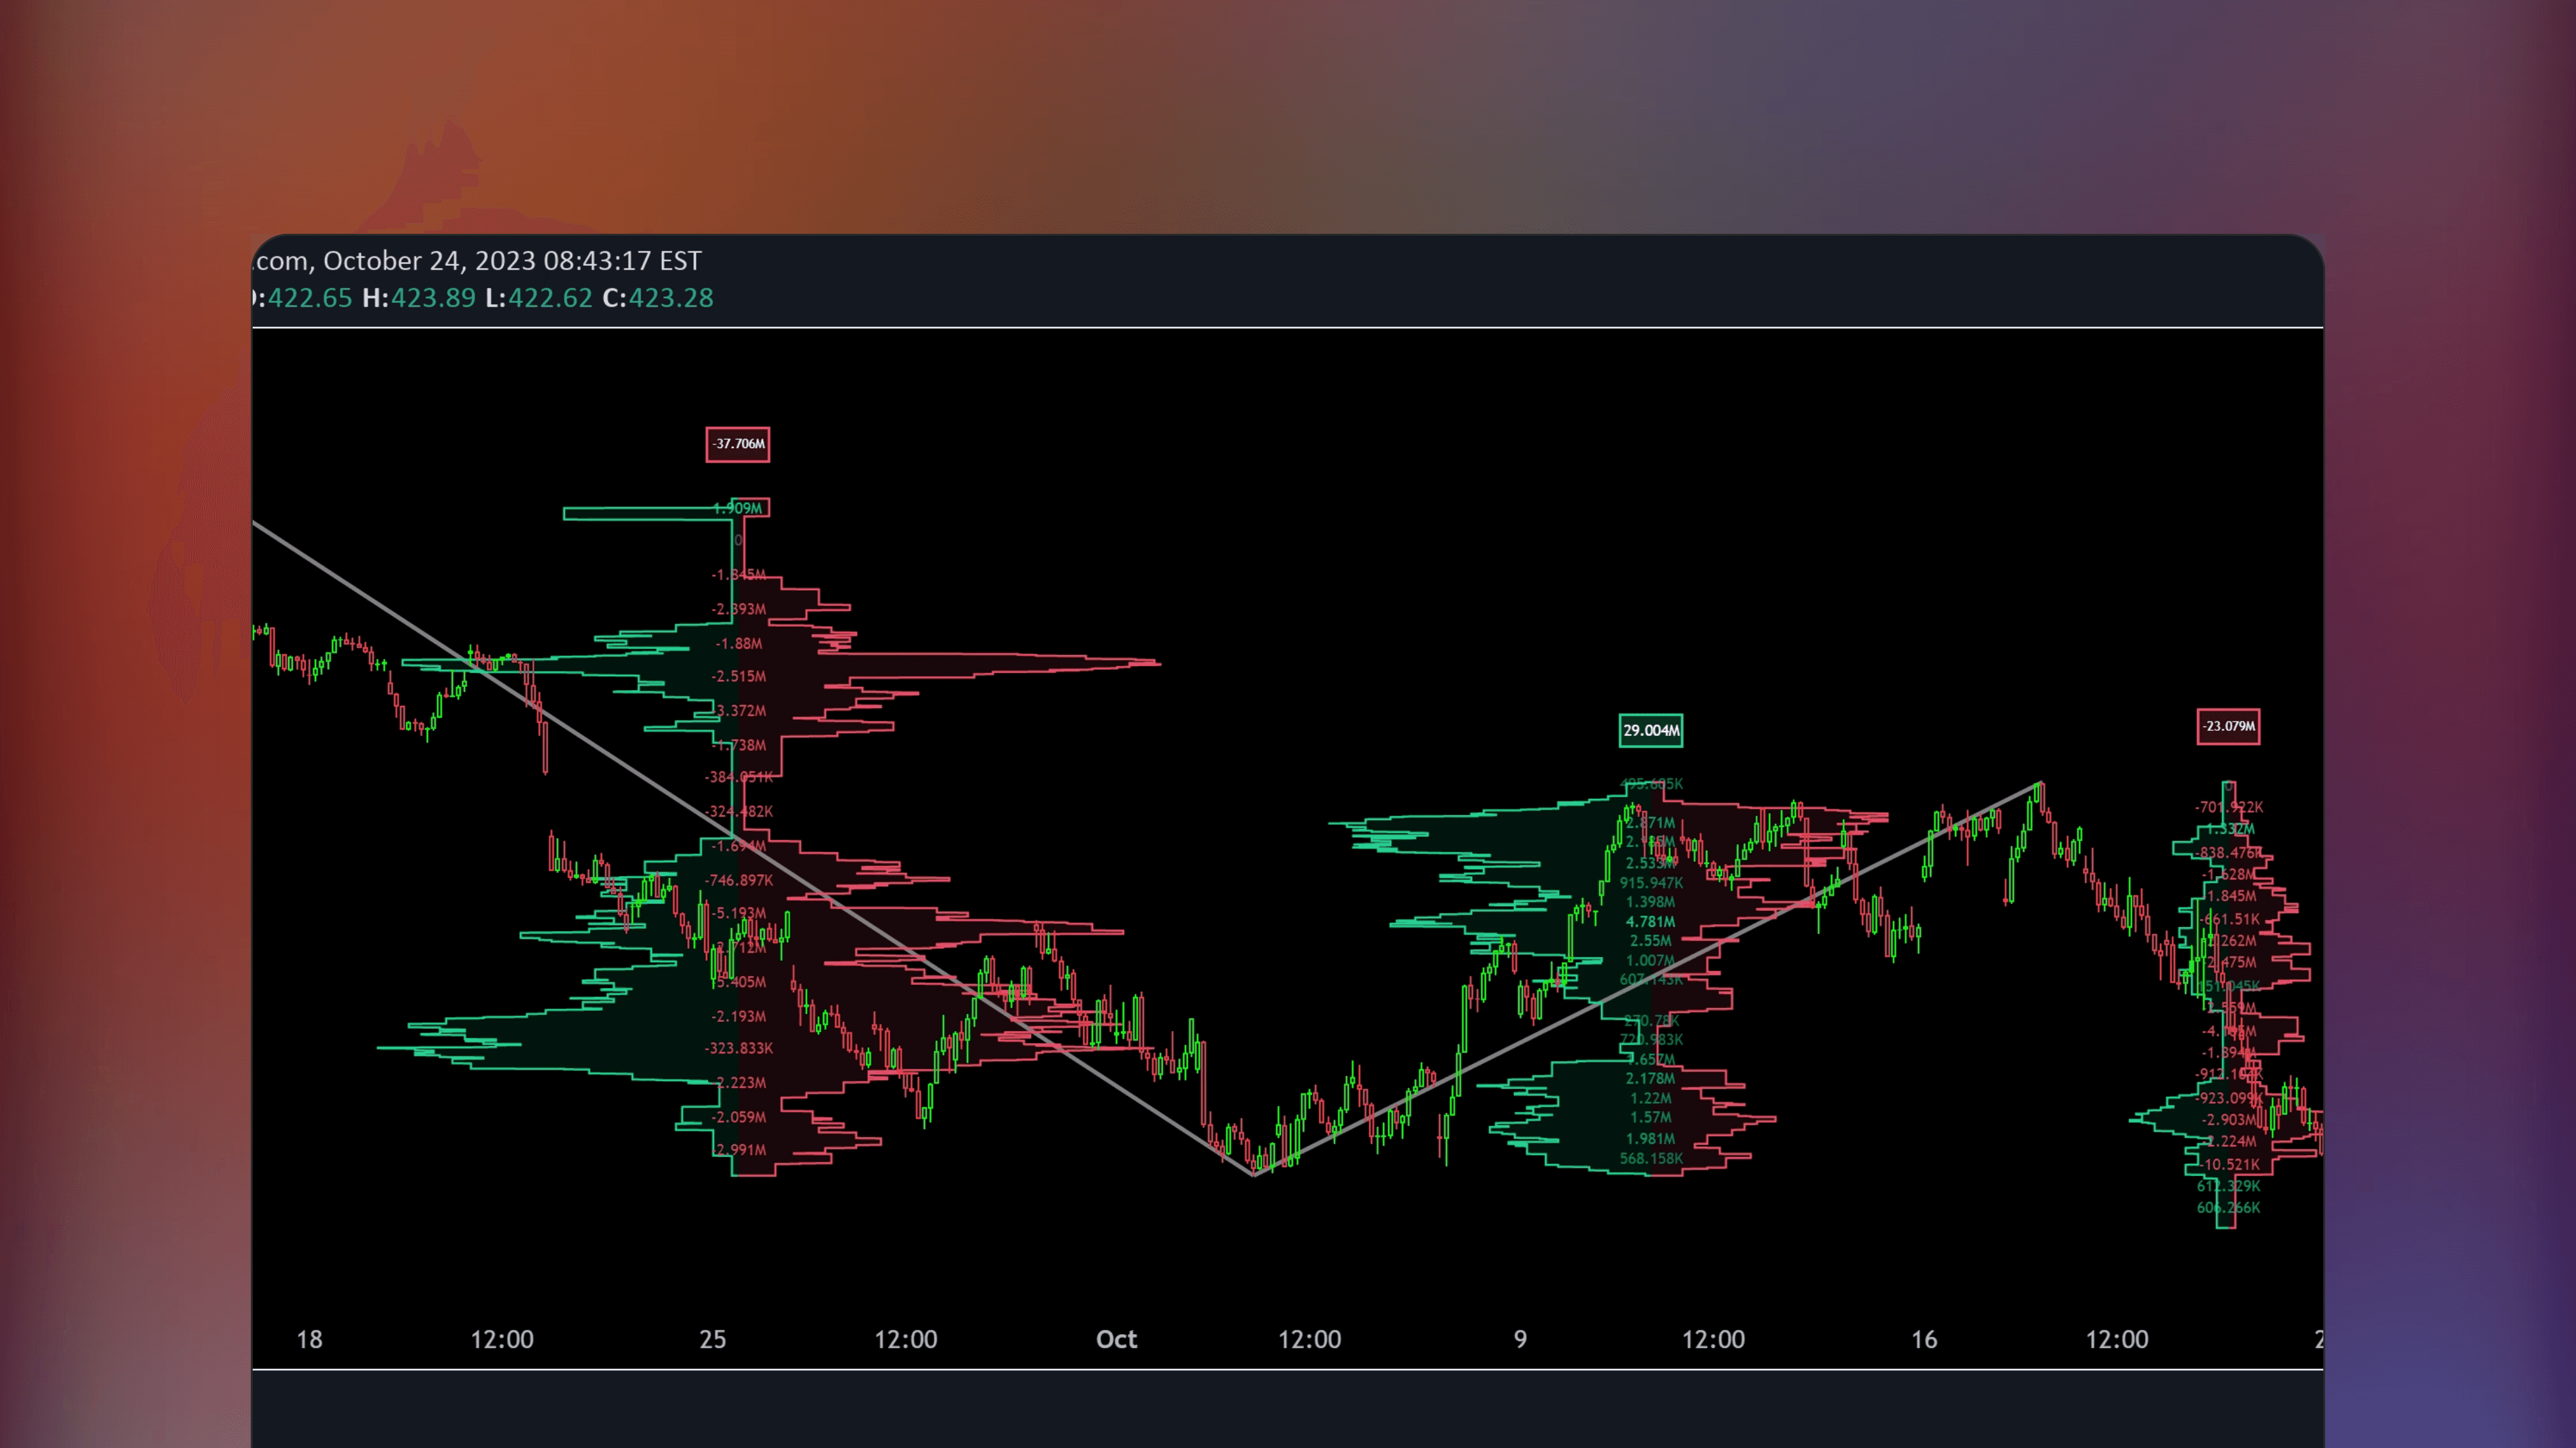
Task: Select the -2.515M profile value
Action: 738,677
